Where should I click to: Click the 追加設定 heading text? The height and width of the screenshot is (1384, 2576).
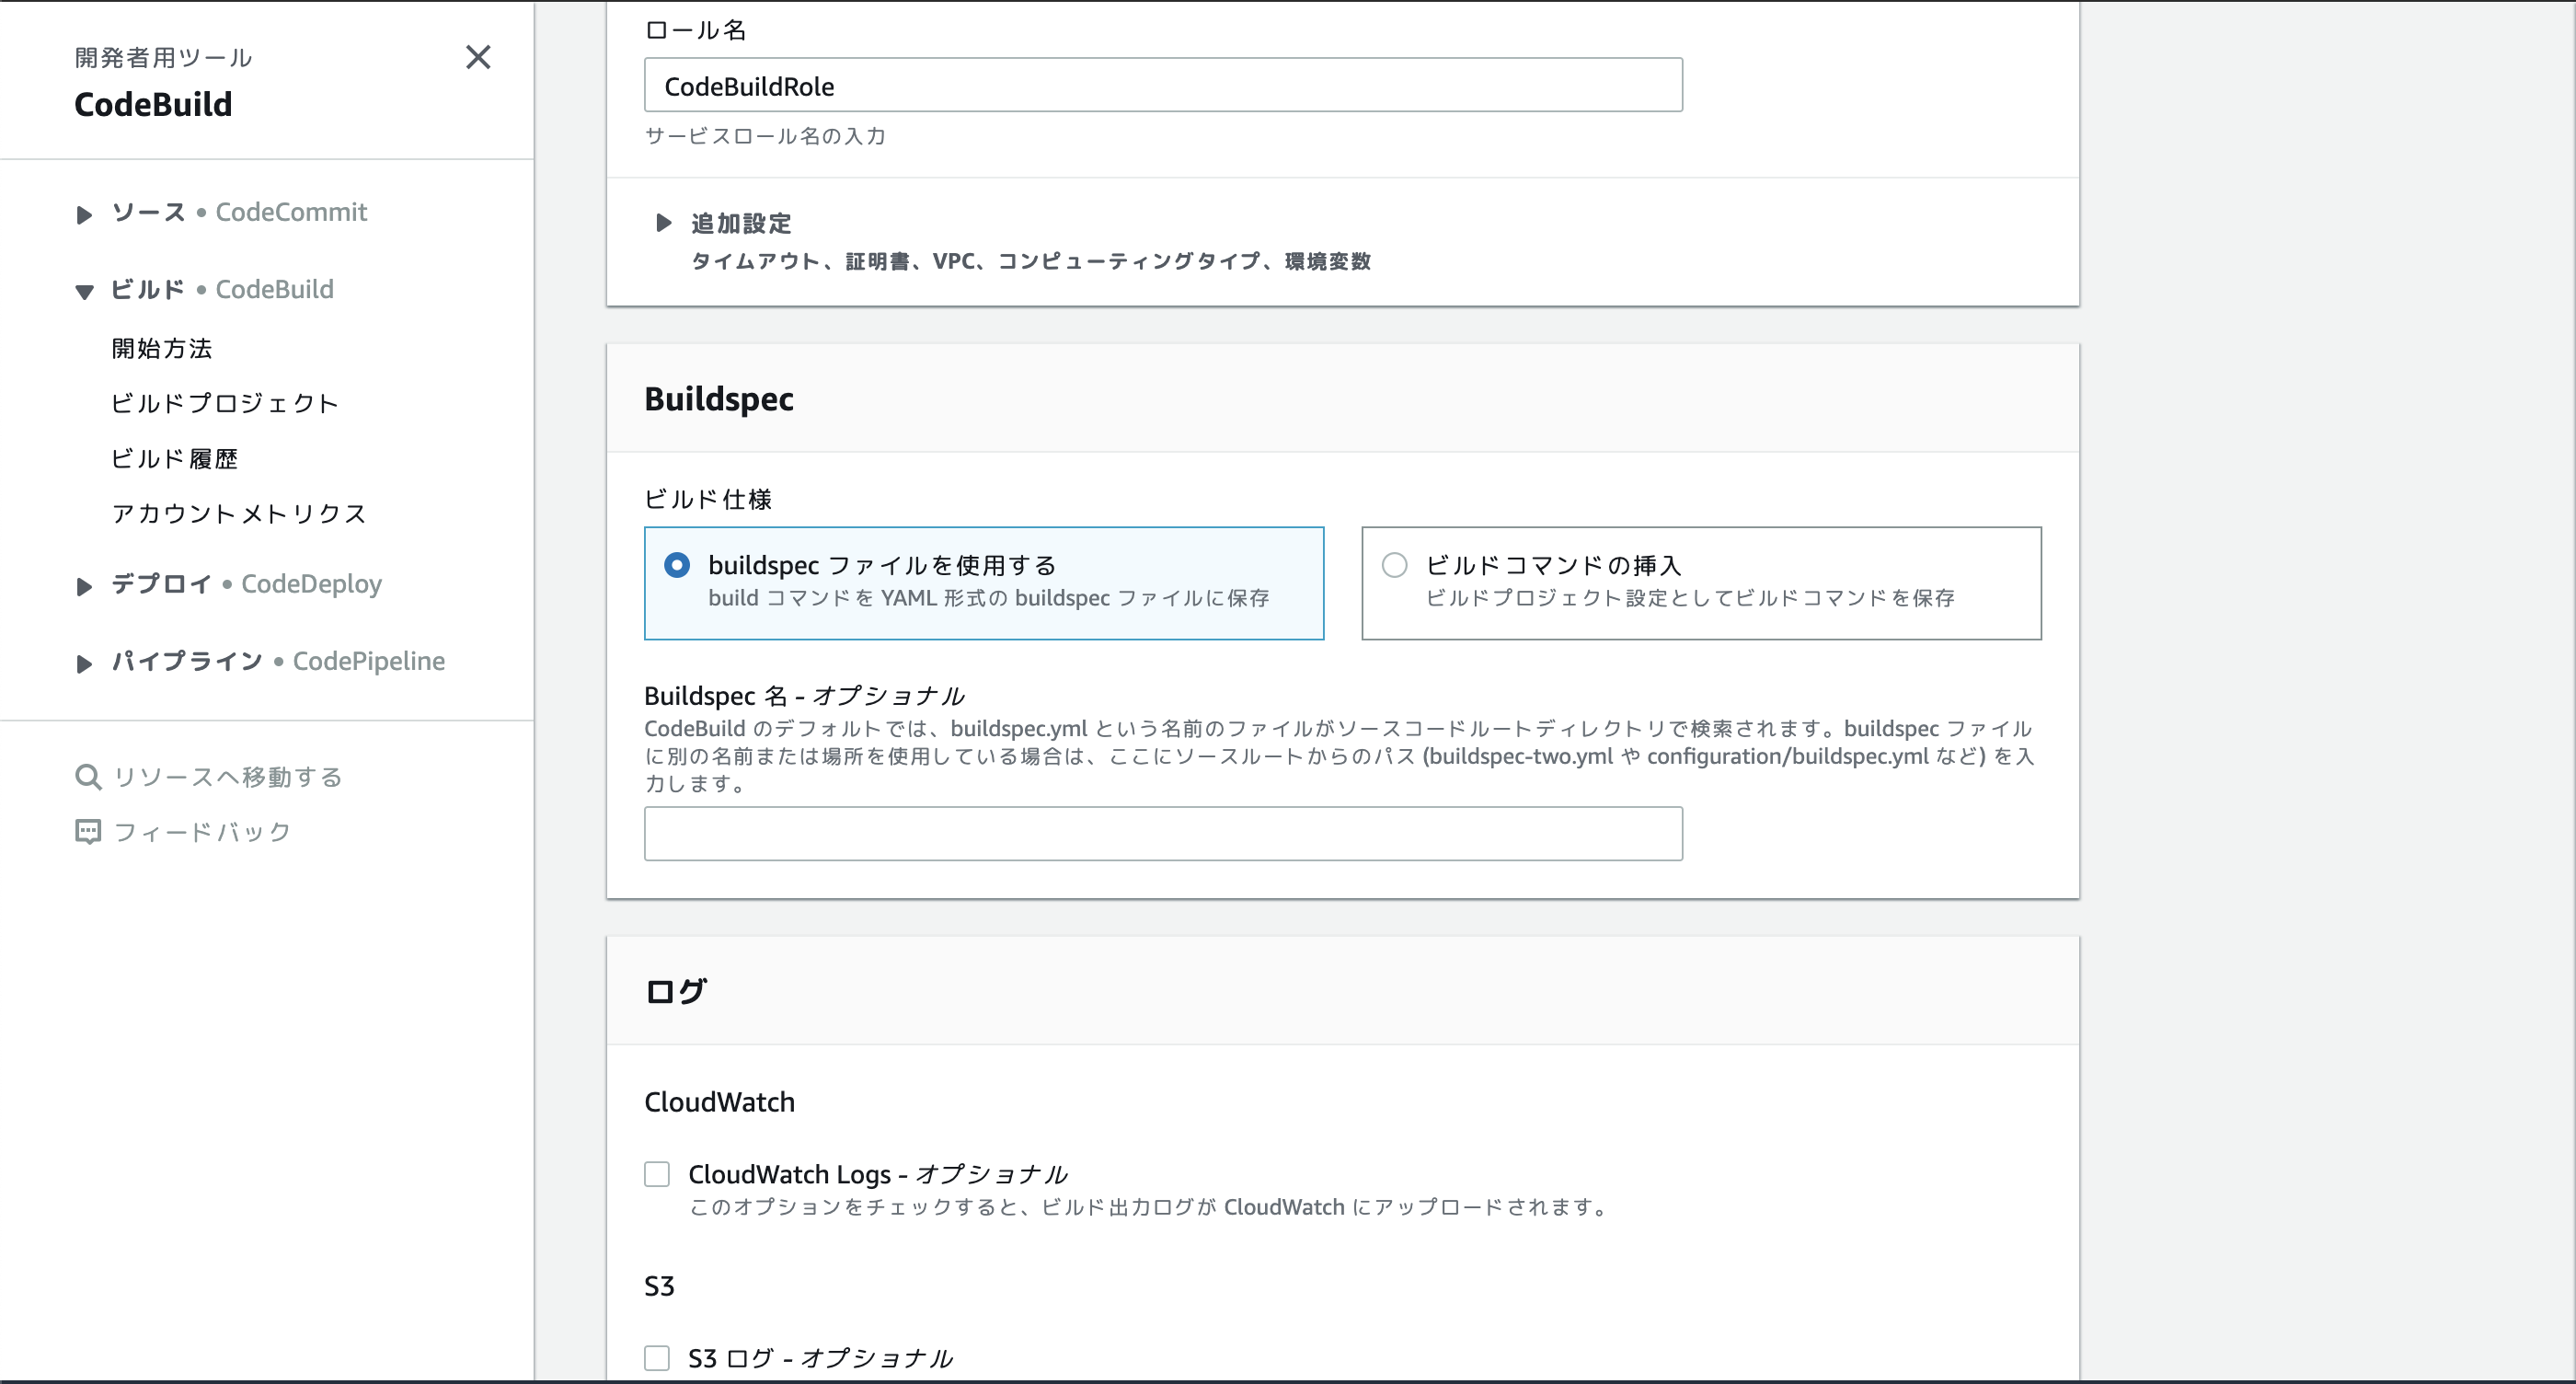(741, 223)
